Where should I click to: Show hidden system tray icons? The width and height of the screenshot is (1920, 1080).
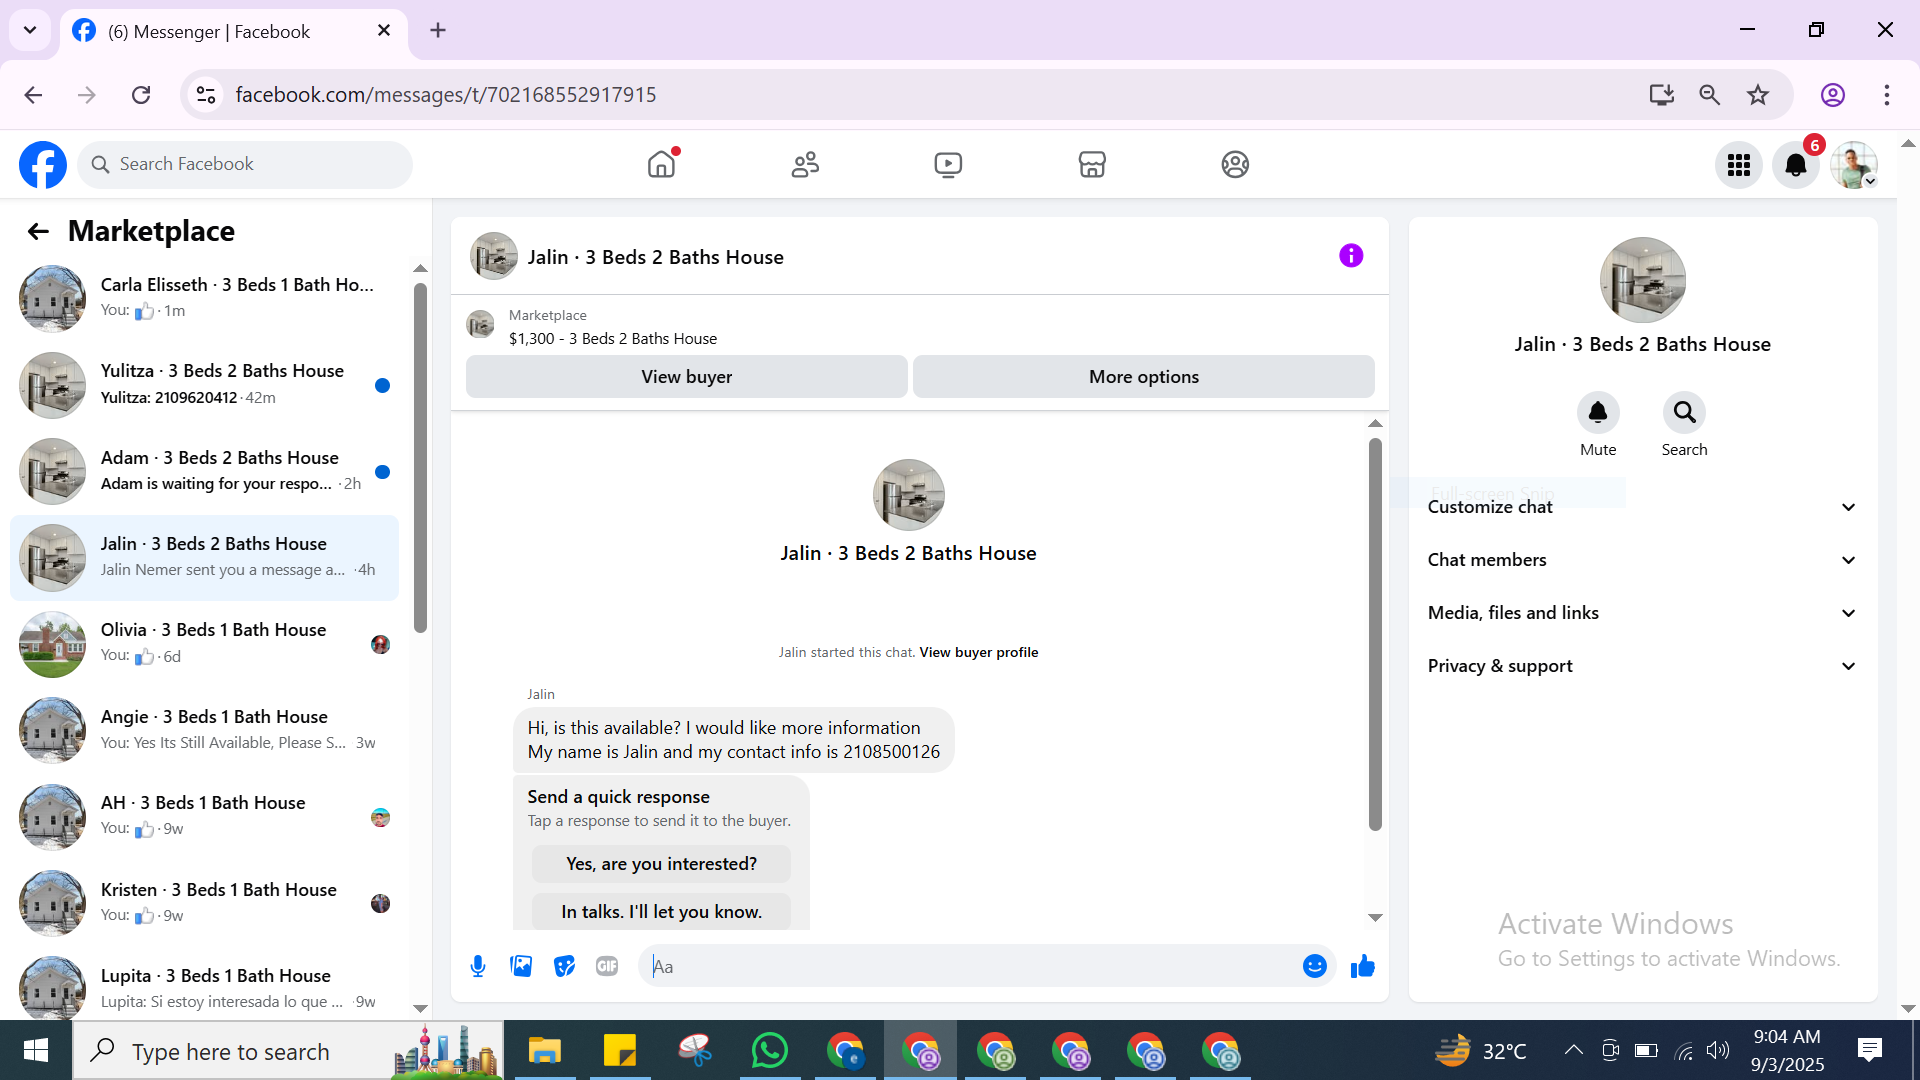[x=1573, y=1050]
